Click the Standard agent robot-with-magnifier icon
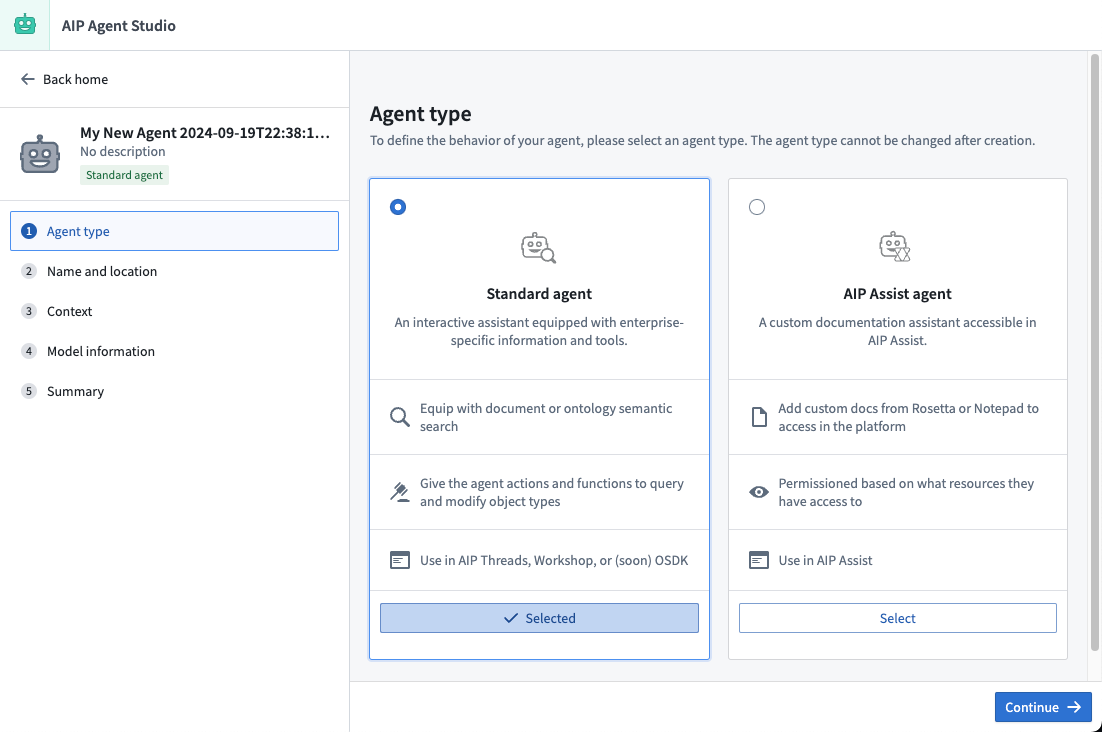 click(x=539, y=248)
